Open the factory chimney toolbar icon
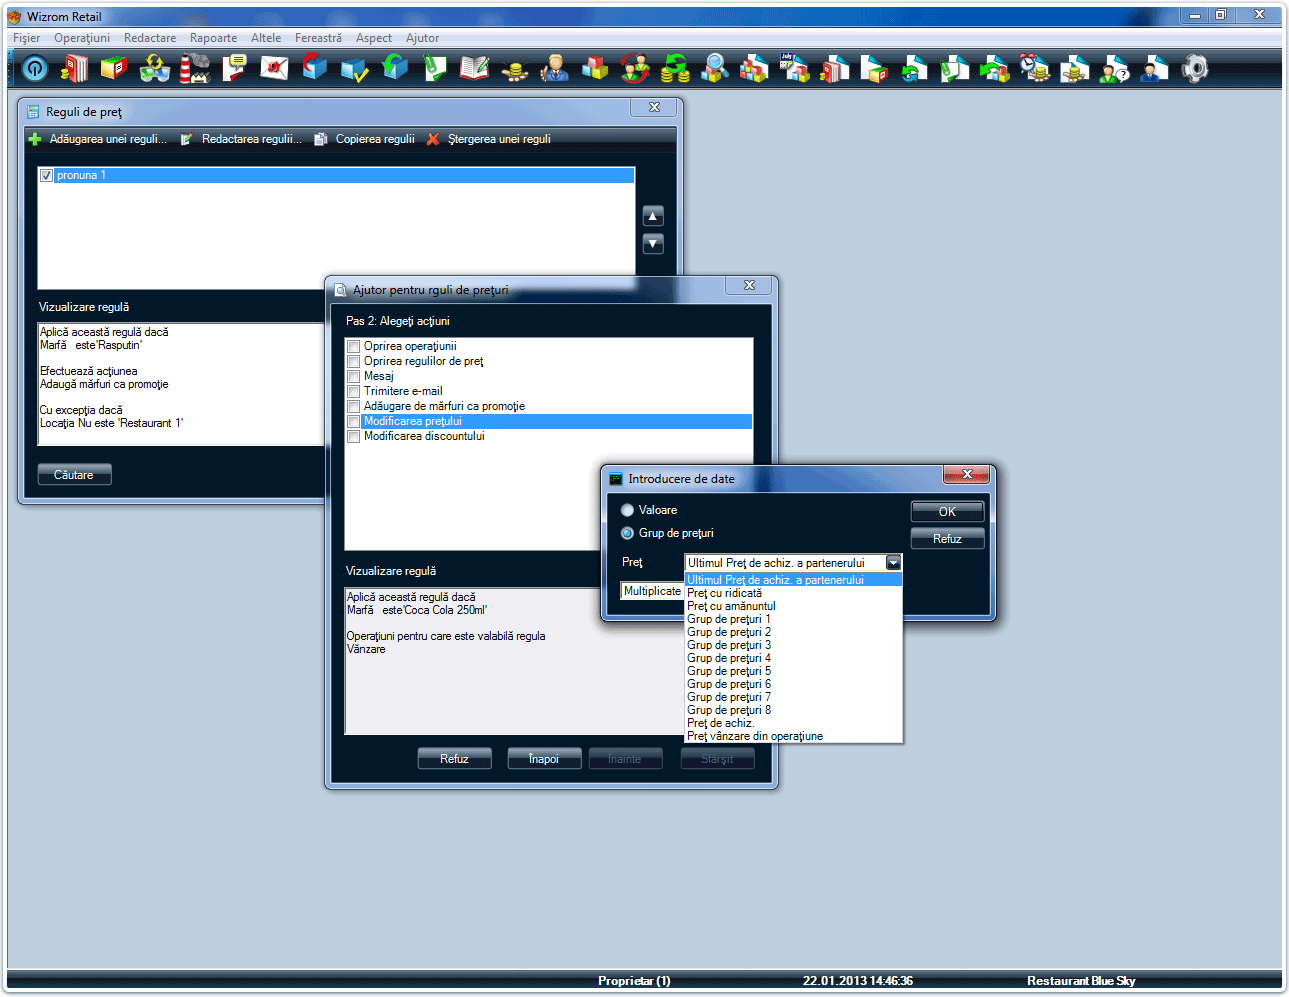Image resolution: width=1289 pixels, height=997 pixels. [x=194, y=68]
